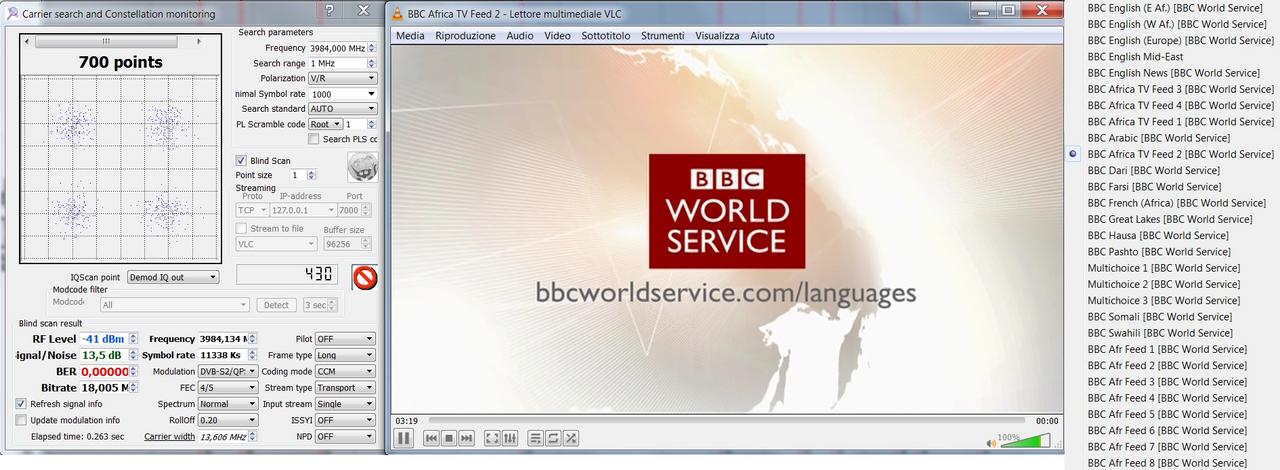Click VLC previous track button

click(431, 438)
